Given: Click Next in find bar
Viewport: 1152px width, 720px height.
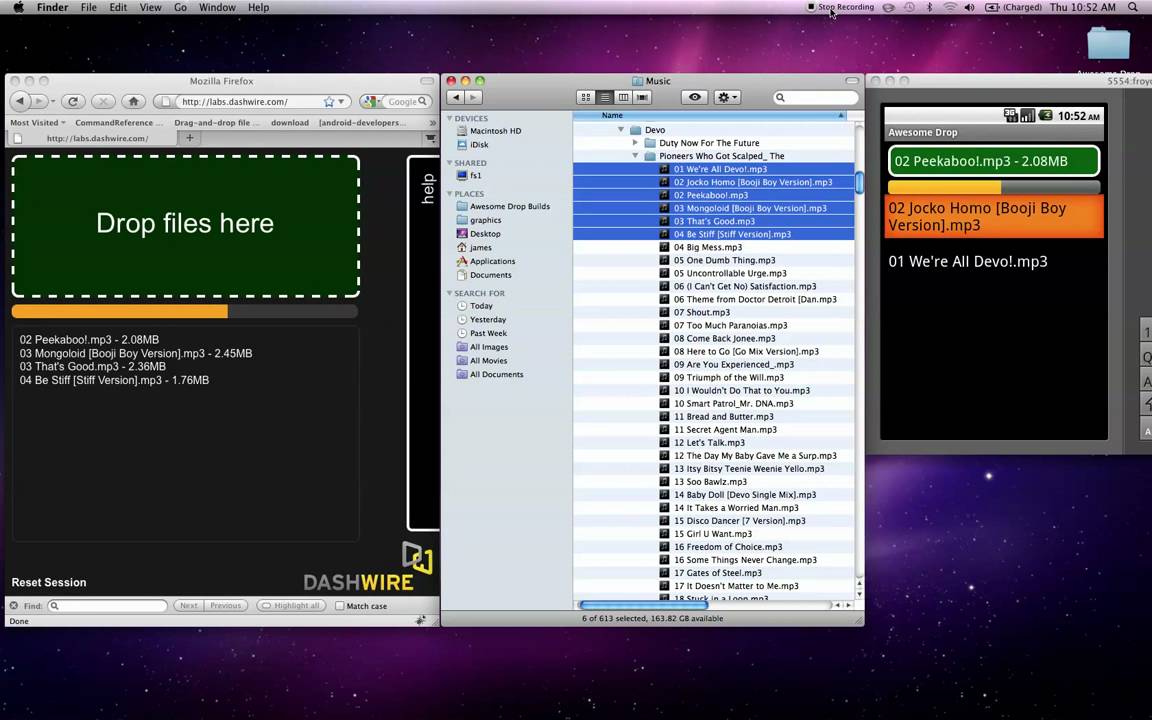Looking at the screenshot, I should click(189, 605).
